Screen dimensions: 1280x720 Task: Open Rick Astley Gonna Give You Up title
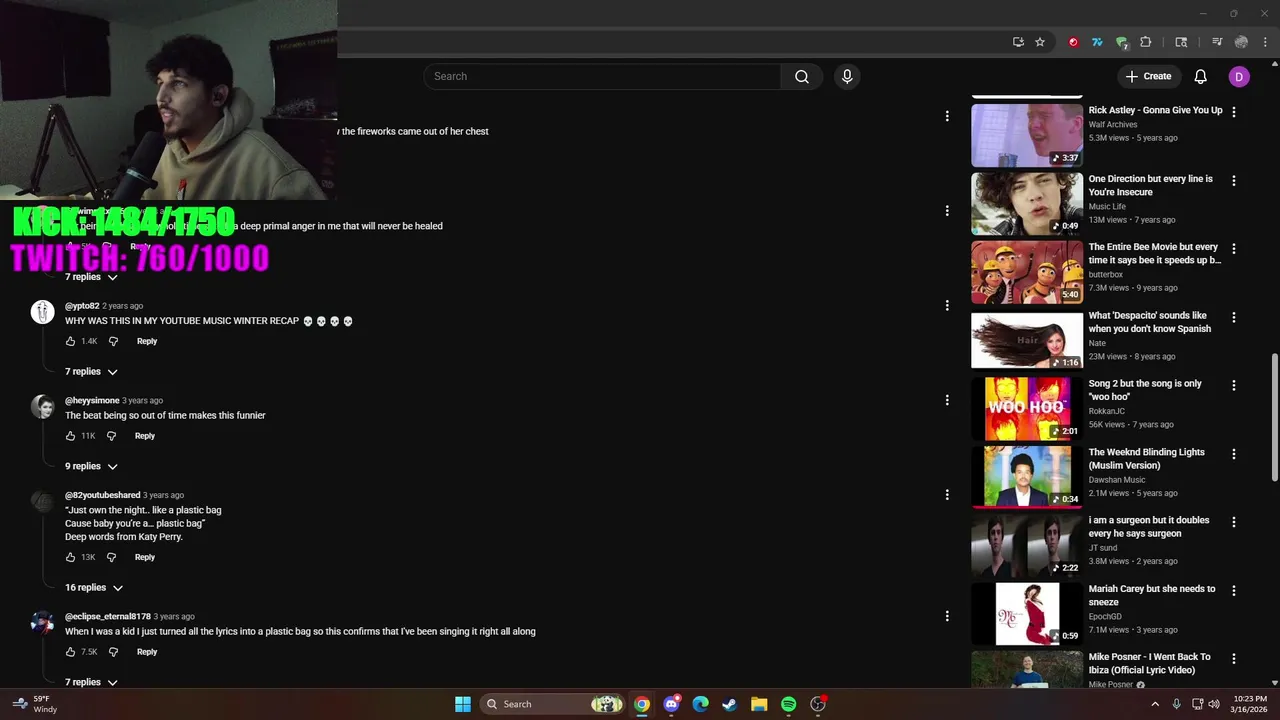(1155, 110)
